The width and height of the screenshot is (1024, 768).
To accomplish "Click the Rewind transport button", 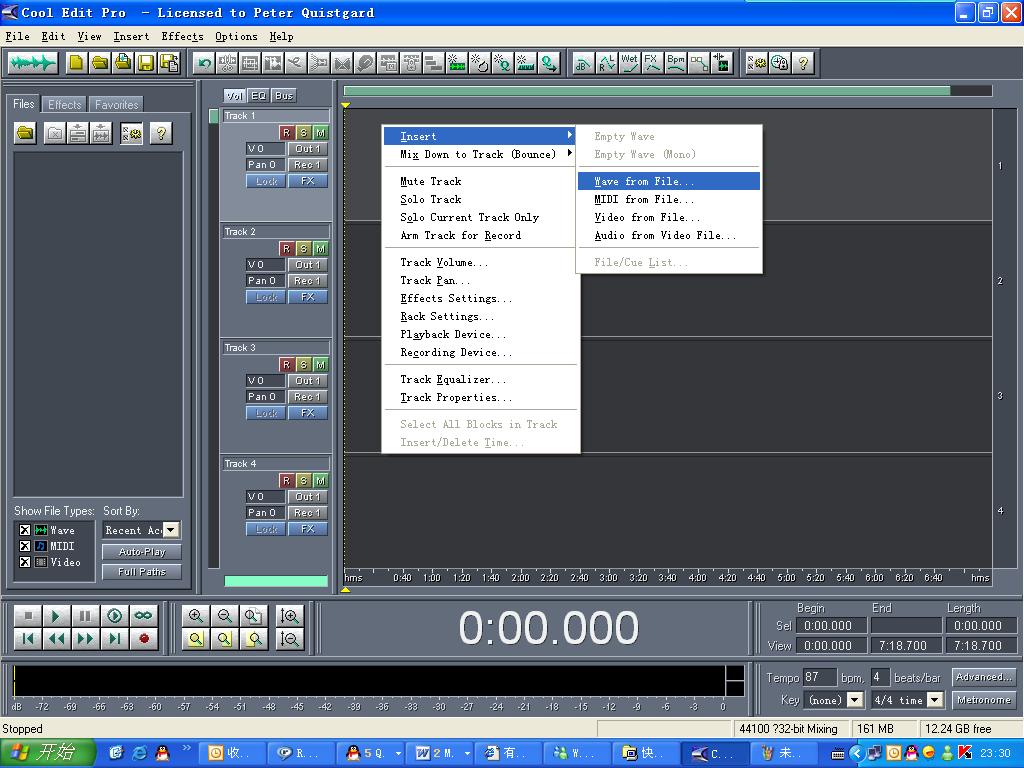I will (x=56, y=639).
